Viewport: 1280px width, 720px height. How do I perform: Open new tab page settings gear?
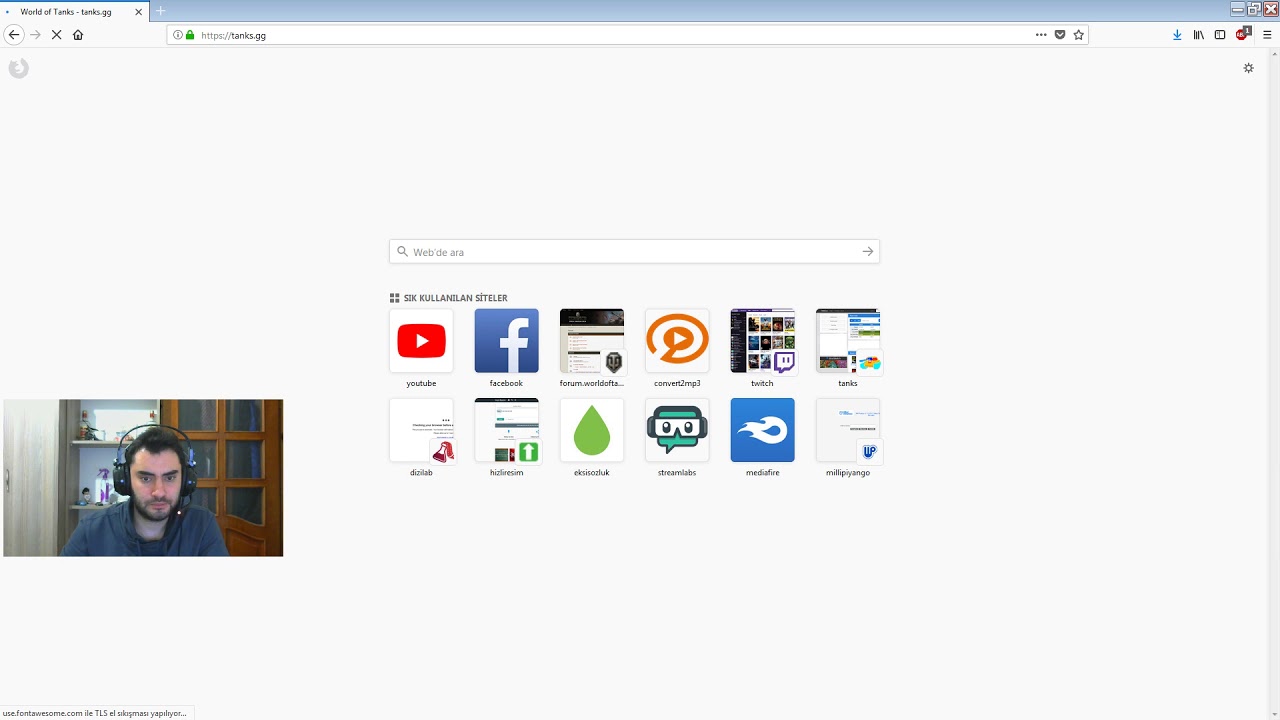(1248, 68)
